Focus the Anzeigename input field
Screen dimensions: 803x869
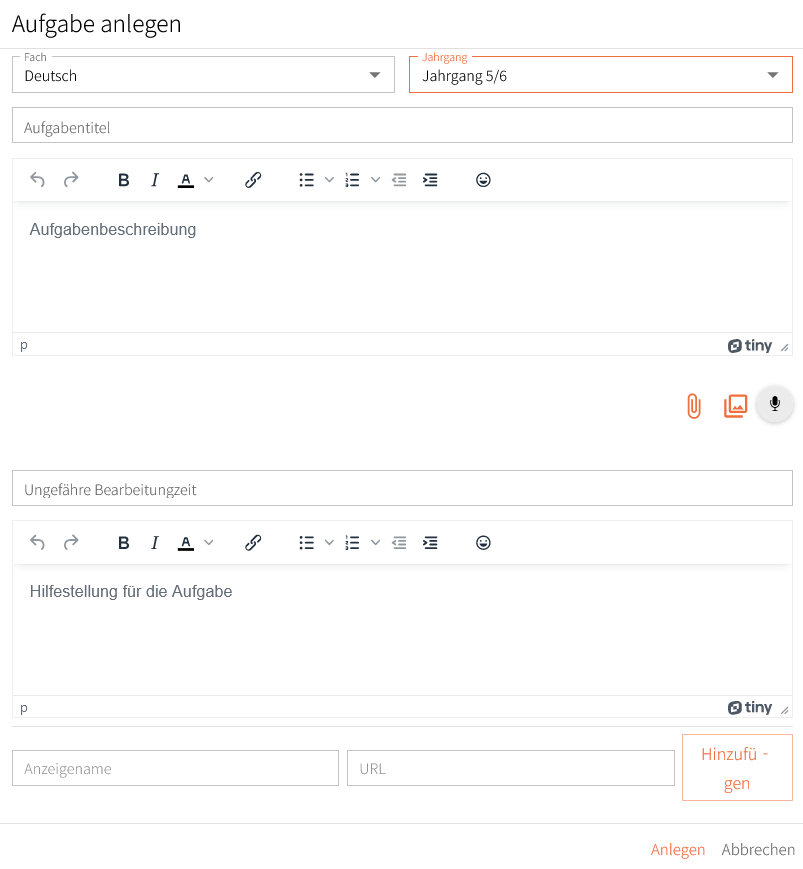(175, 768)
